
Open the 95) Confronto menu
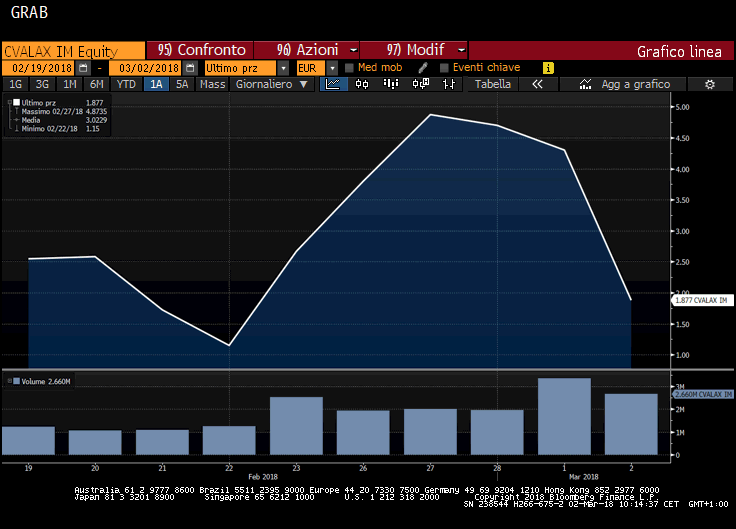click(x=200, y=50)
